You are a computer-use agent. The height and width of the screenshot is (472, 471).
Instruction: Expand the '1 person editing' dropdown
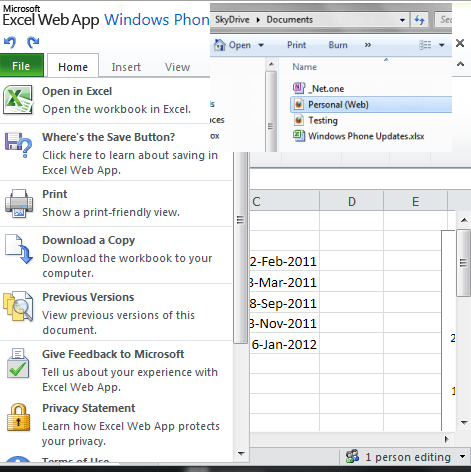click(x=462, y=457)
